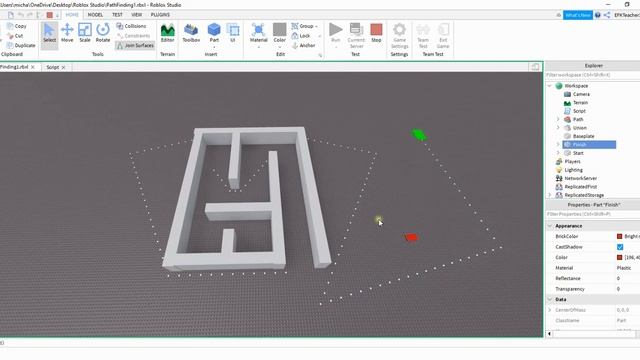640x360 pixels.
Task: Switch to the HOME ribbon tab
Action: pos(72,15)
